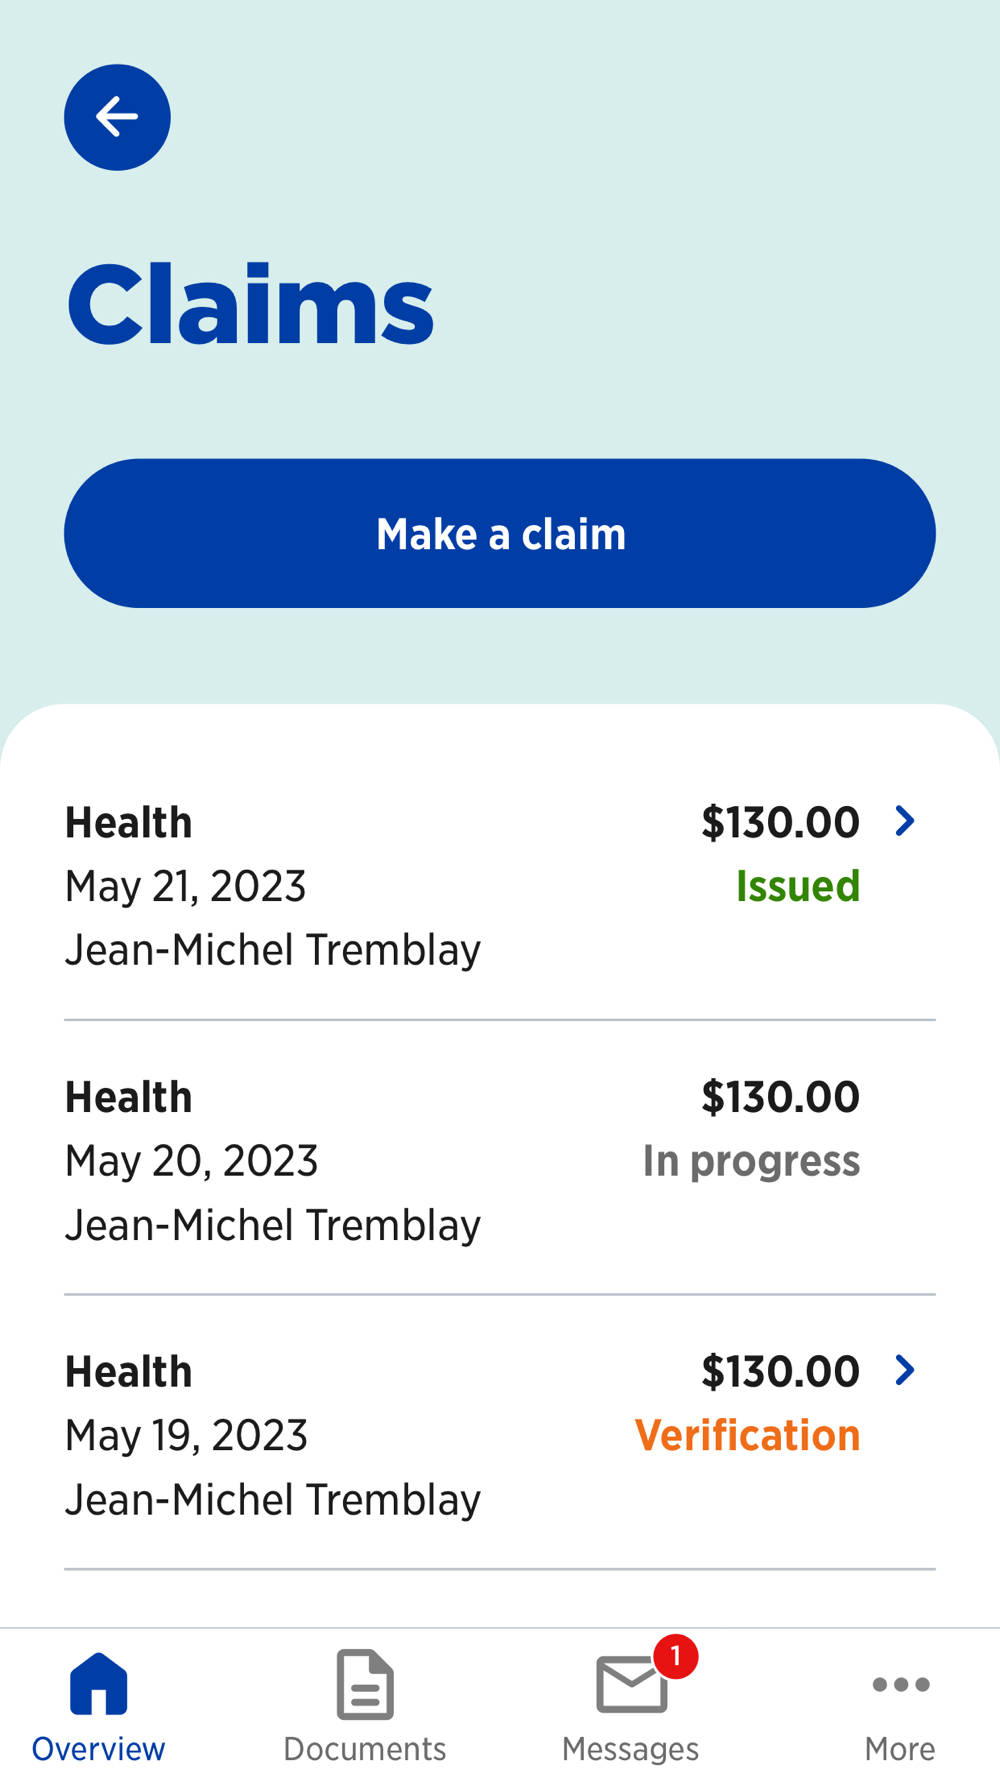Click the Claims page heading
The height and width of the screenshot is (1778, 1000).
pyautogui.click(x=250, y=304)
